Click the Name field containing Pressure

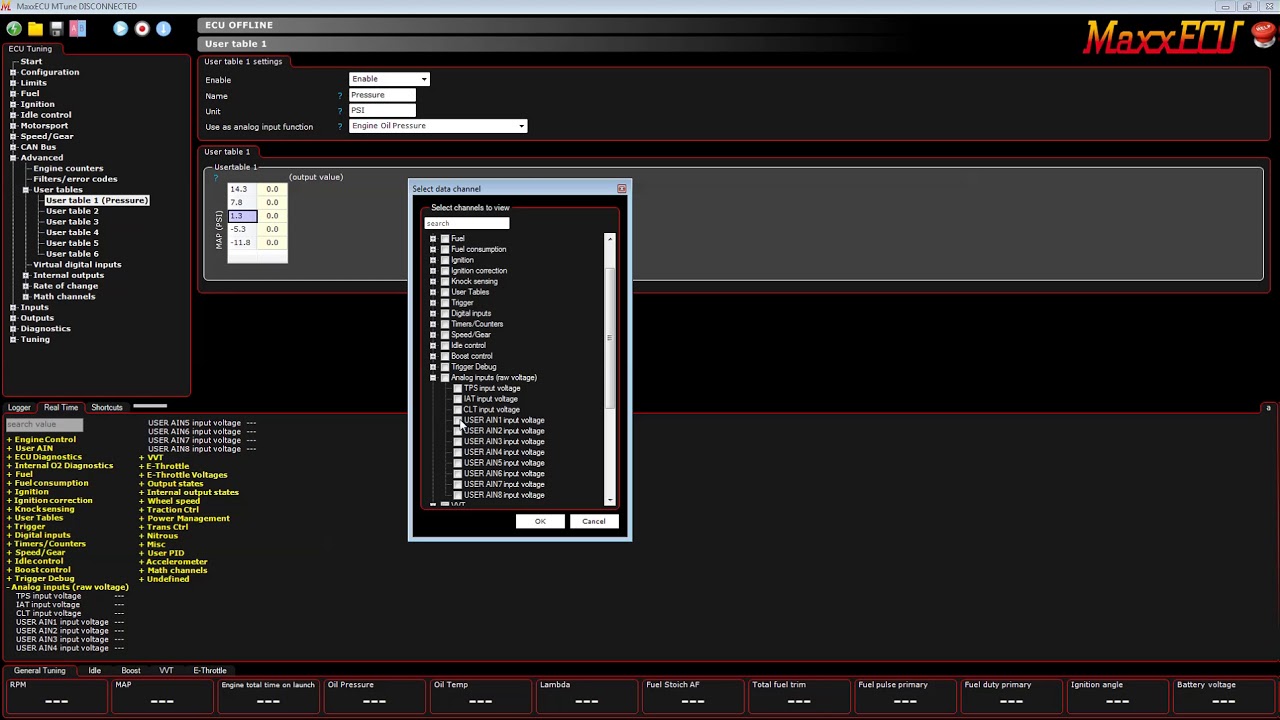(382, 95)
